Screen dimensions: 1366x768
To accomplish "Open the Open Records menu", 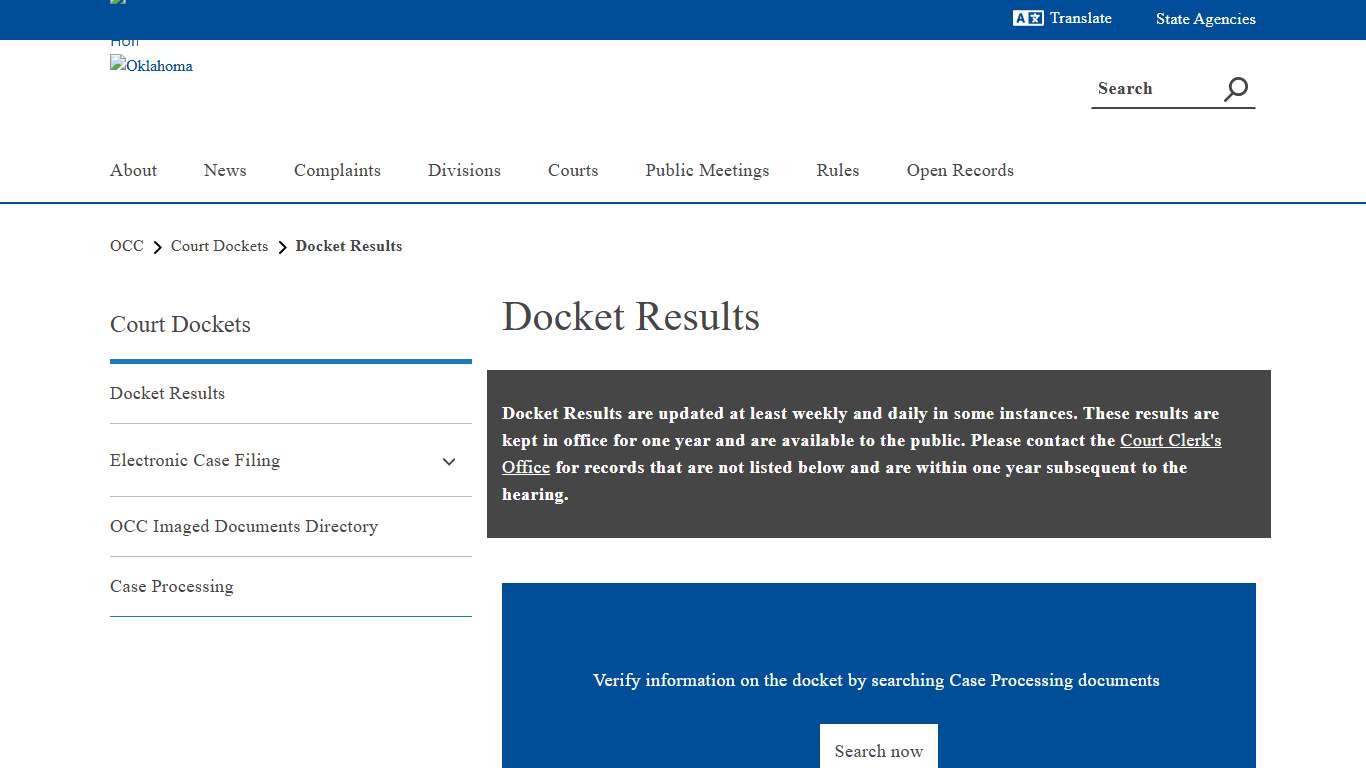I will 960,170.
